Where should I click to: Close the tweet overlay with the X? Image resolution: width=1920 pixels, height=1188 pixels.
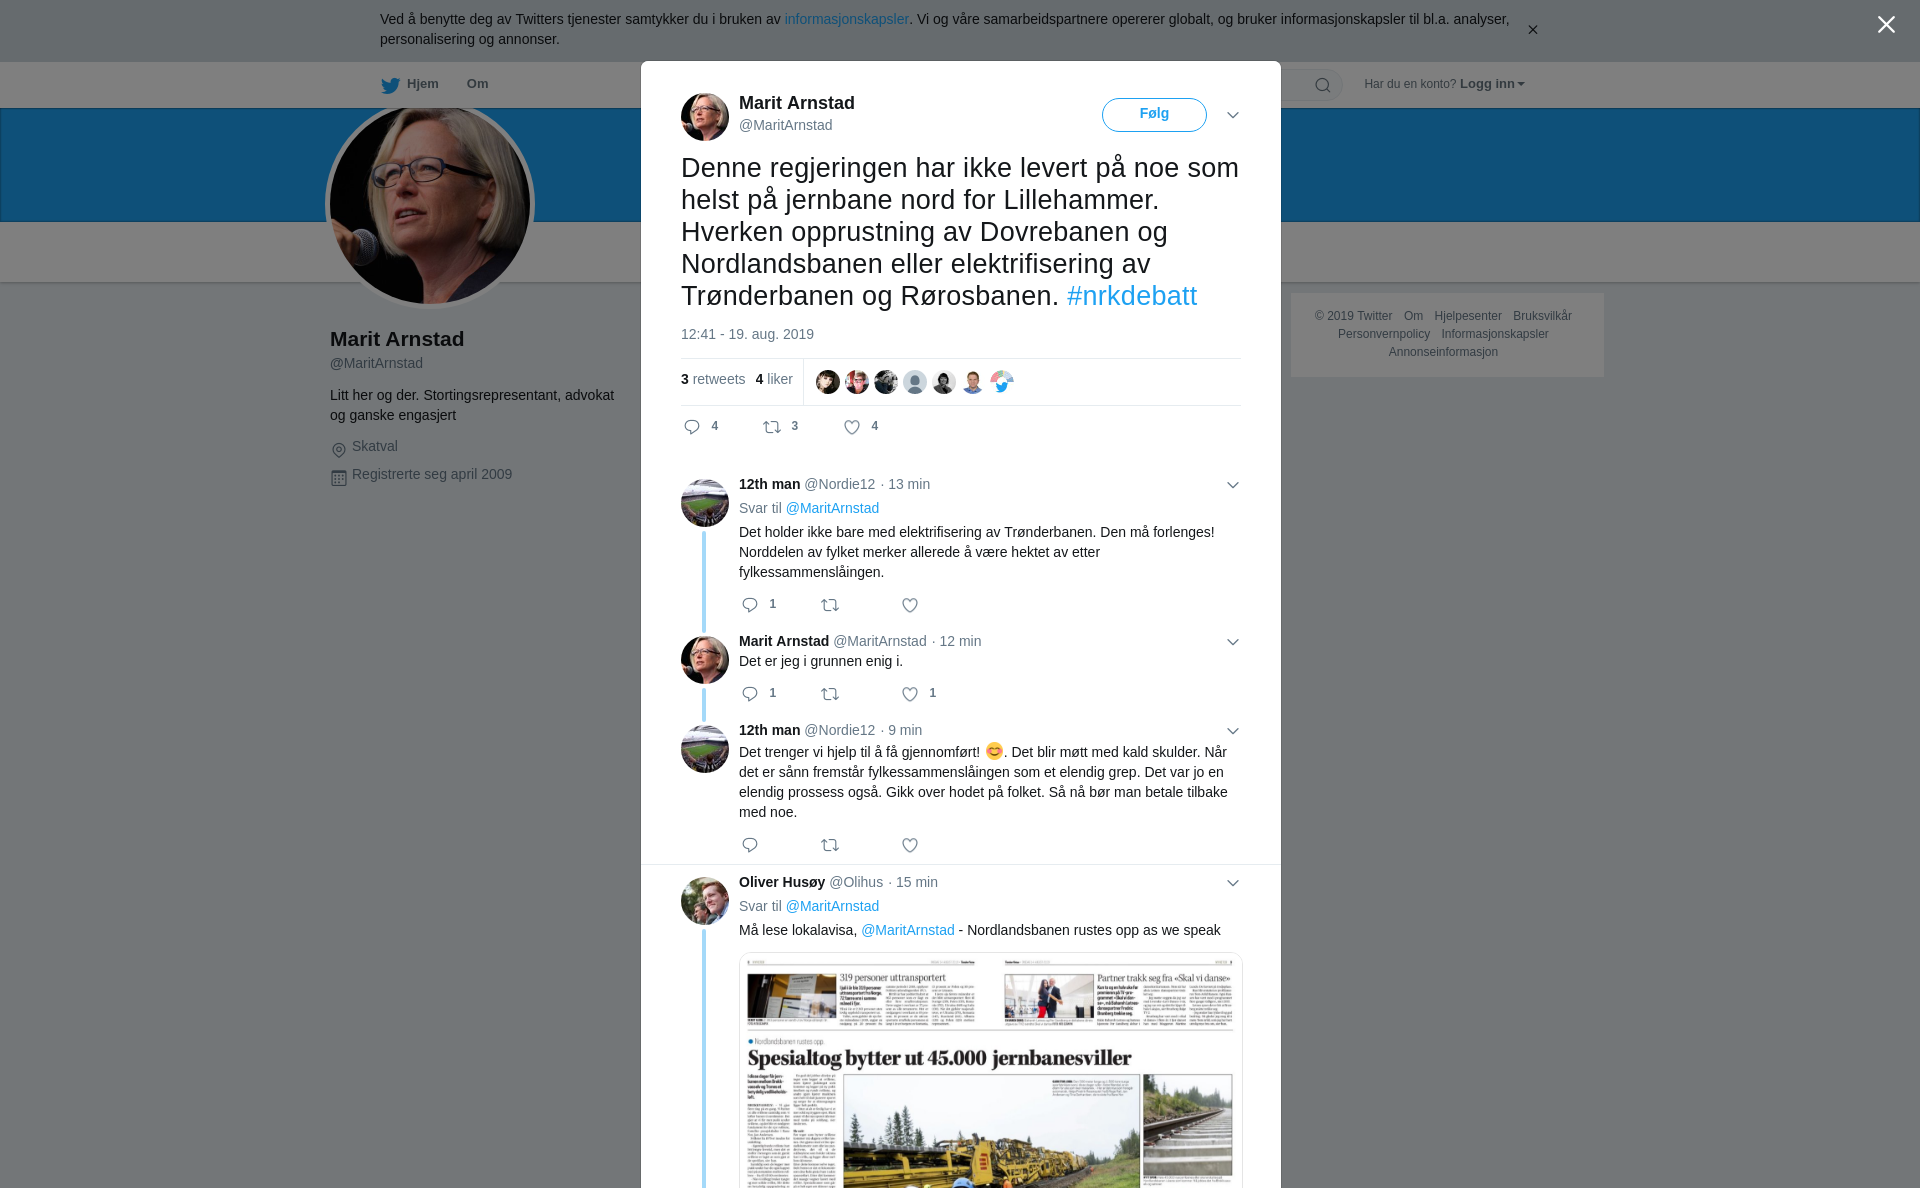[x=1886, y=25]
